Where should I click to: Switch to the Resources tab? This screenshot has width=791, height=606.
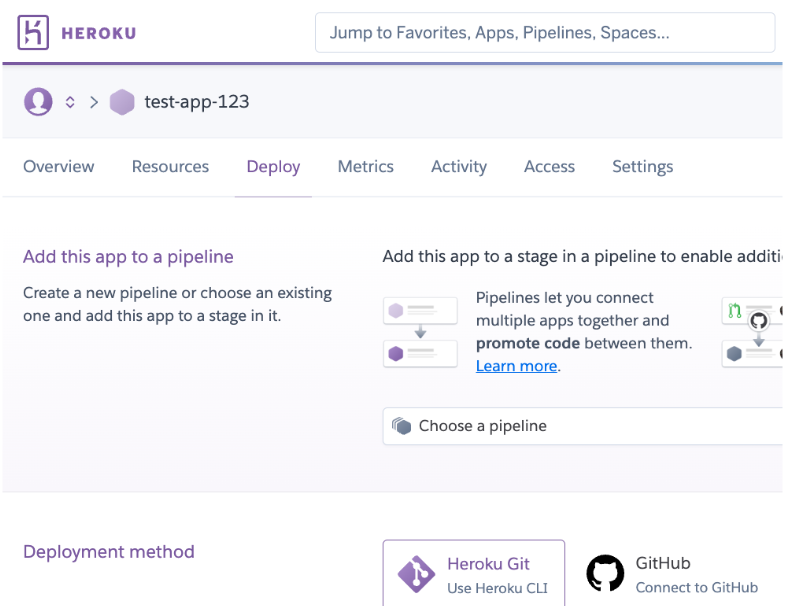coord(171,167)
